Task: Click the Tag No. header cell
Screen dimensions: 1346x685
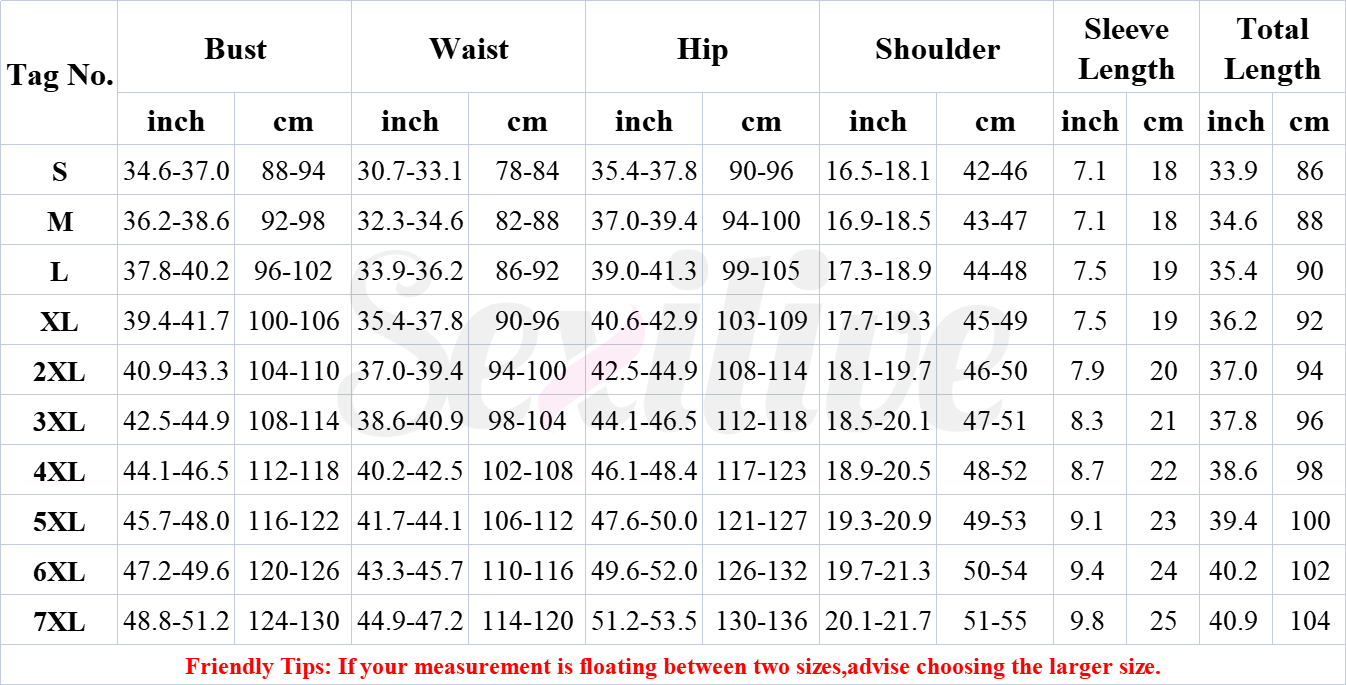Action: tap(60, 75)
